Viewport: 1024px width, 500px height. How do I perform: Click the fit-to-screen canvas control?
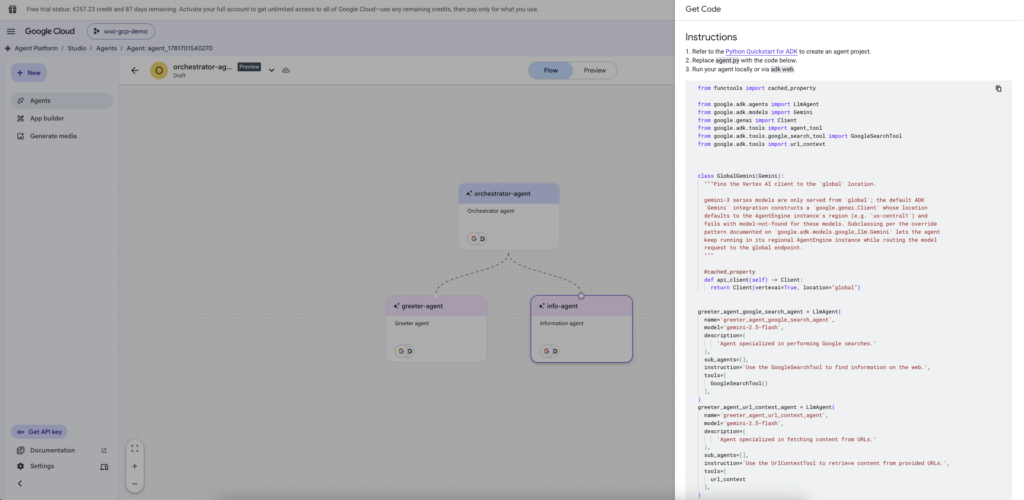(x=135, y=448)
